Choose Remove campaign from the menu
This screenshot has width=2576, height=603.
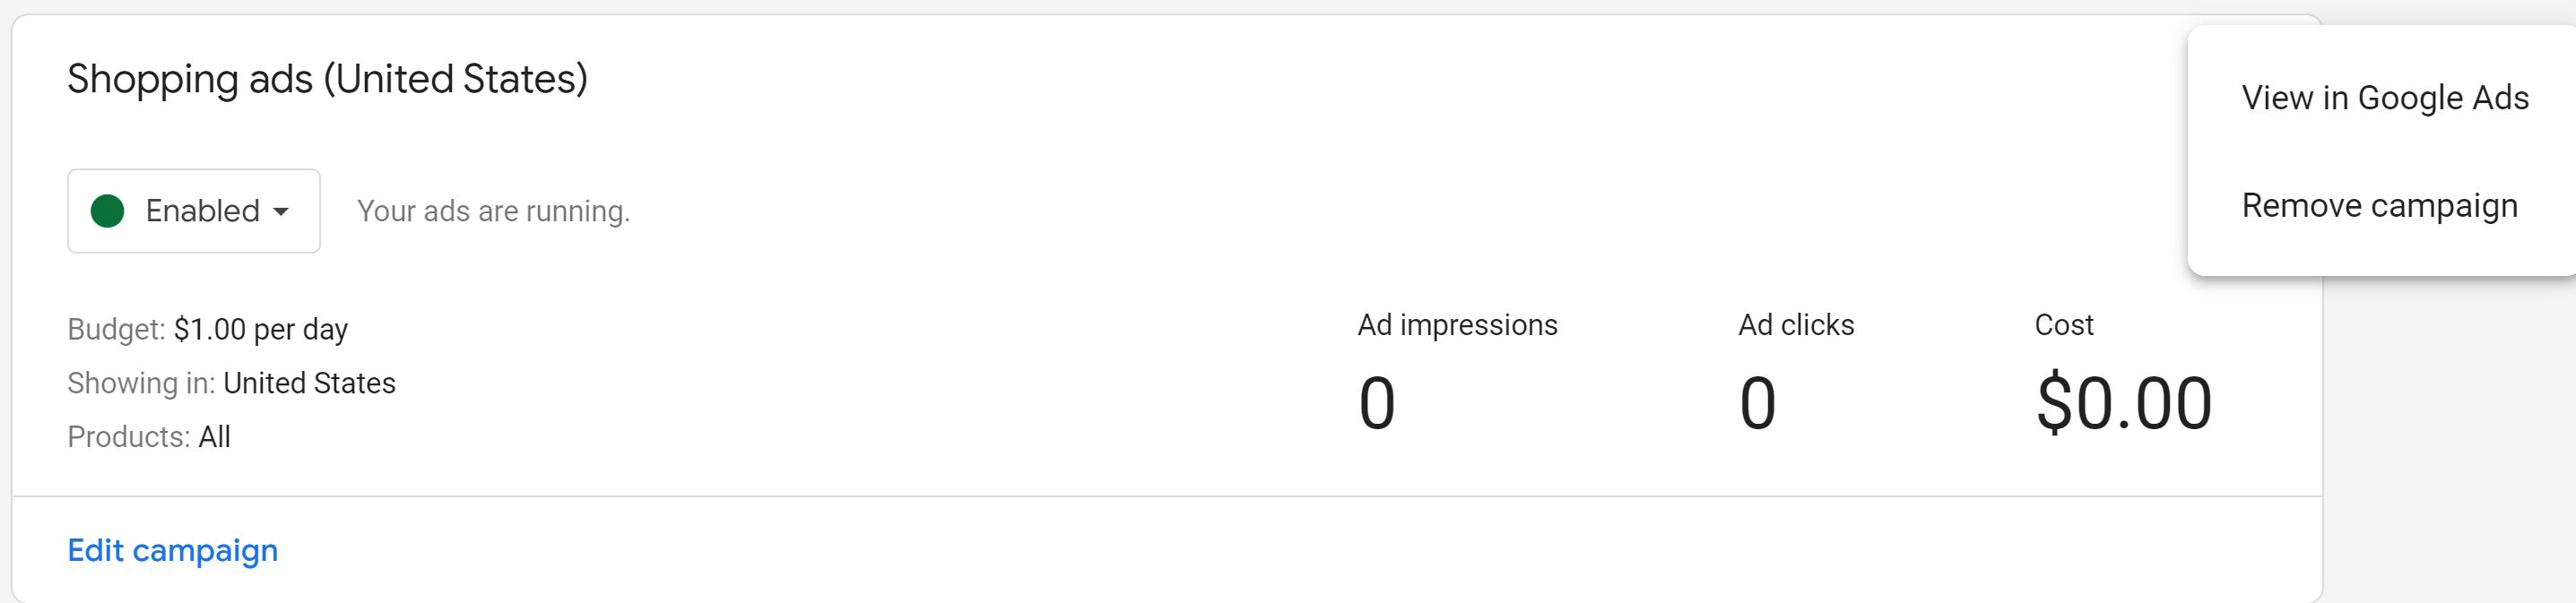[2379, 205]
